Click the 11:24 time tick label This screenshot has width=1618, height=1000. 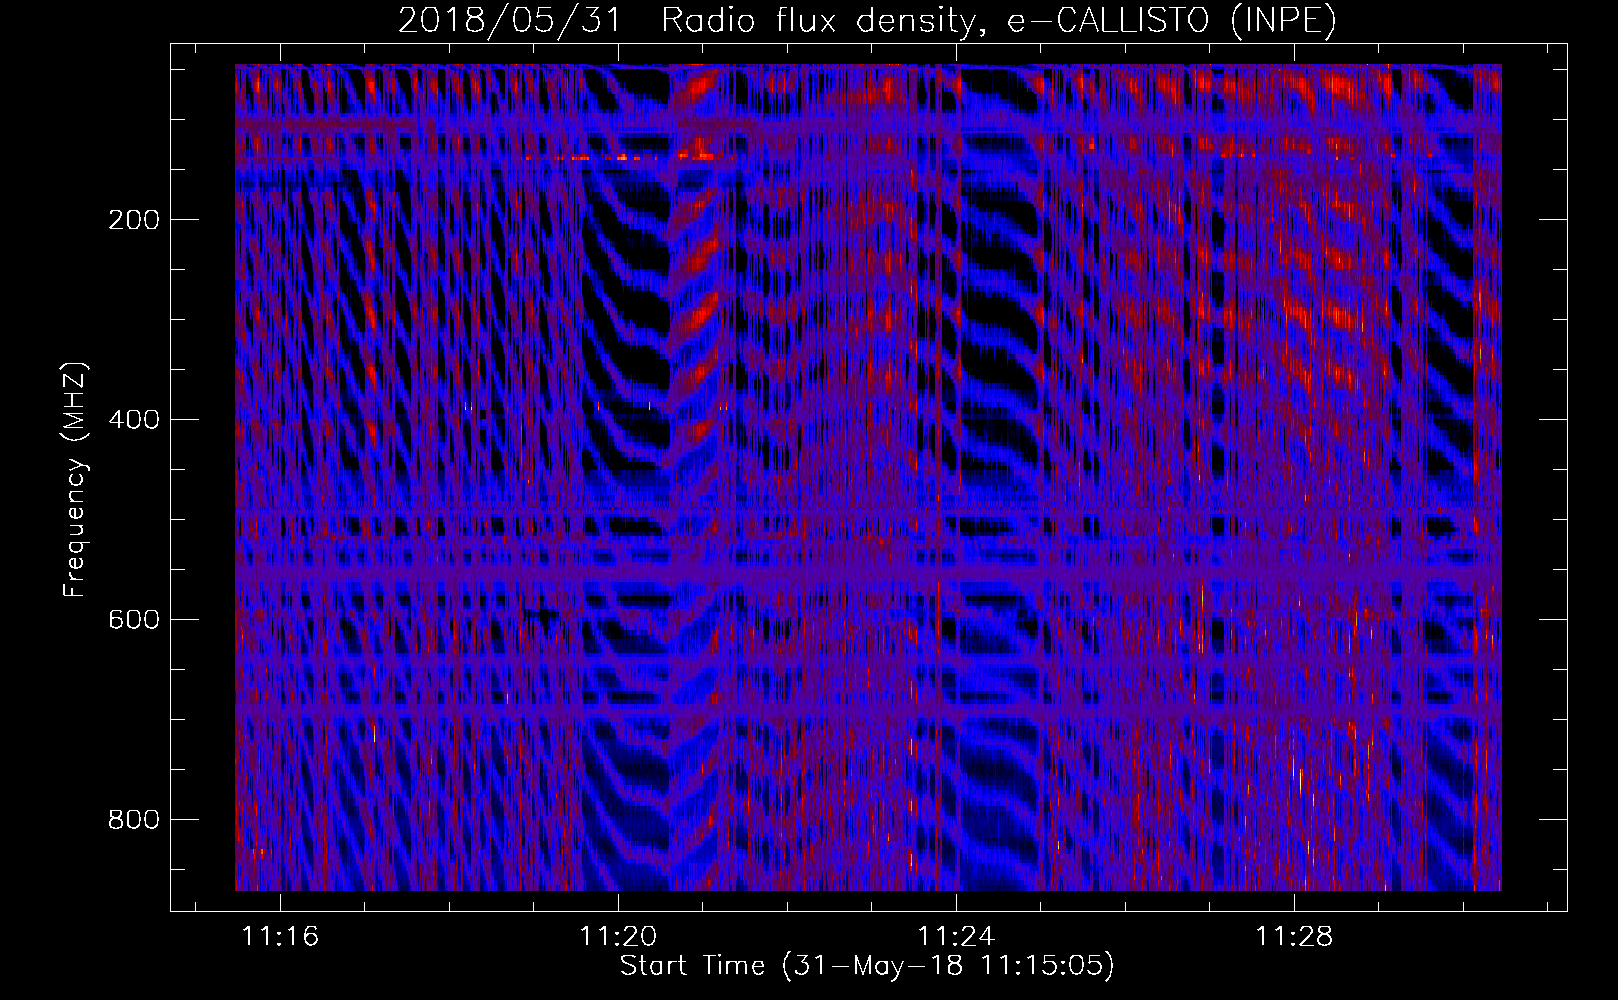click(956, 936)
